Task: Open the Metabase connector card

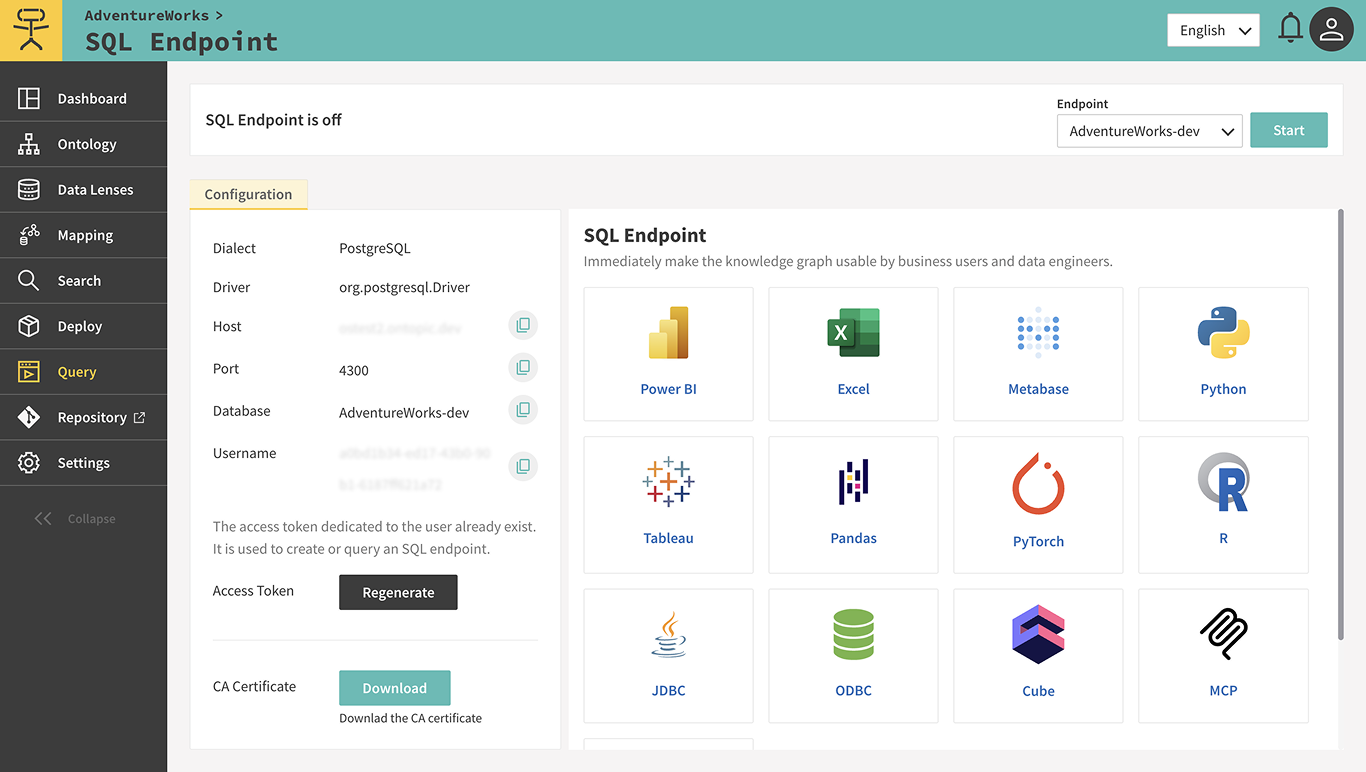Action: click(1038, 354)
